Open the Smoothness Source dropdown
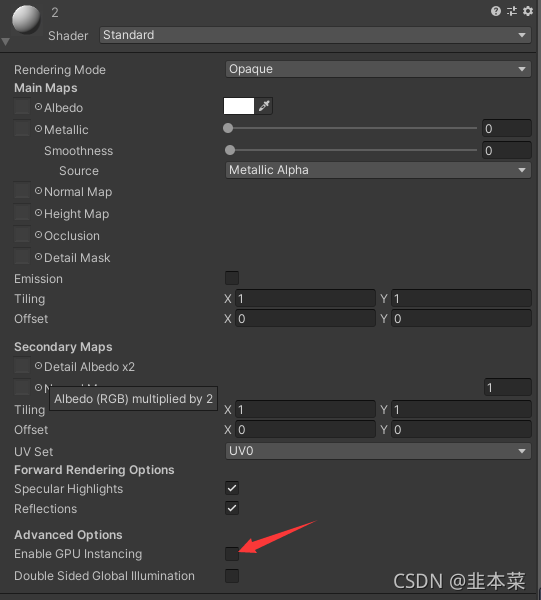The width and height of the screenshot is (541, 600). pos(378,170)
